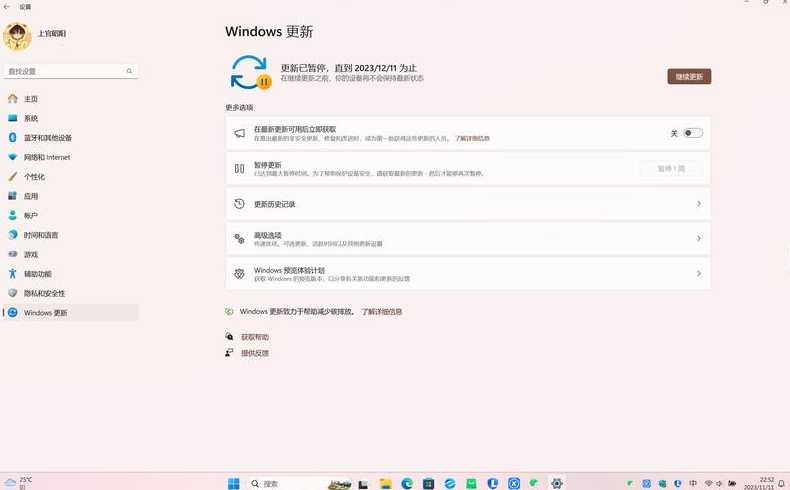Click the battery tray icon
790x490 pixels.
coord(732,483)
